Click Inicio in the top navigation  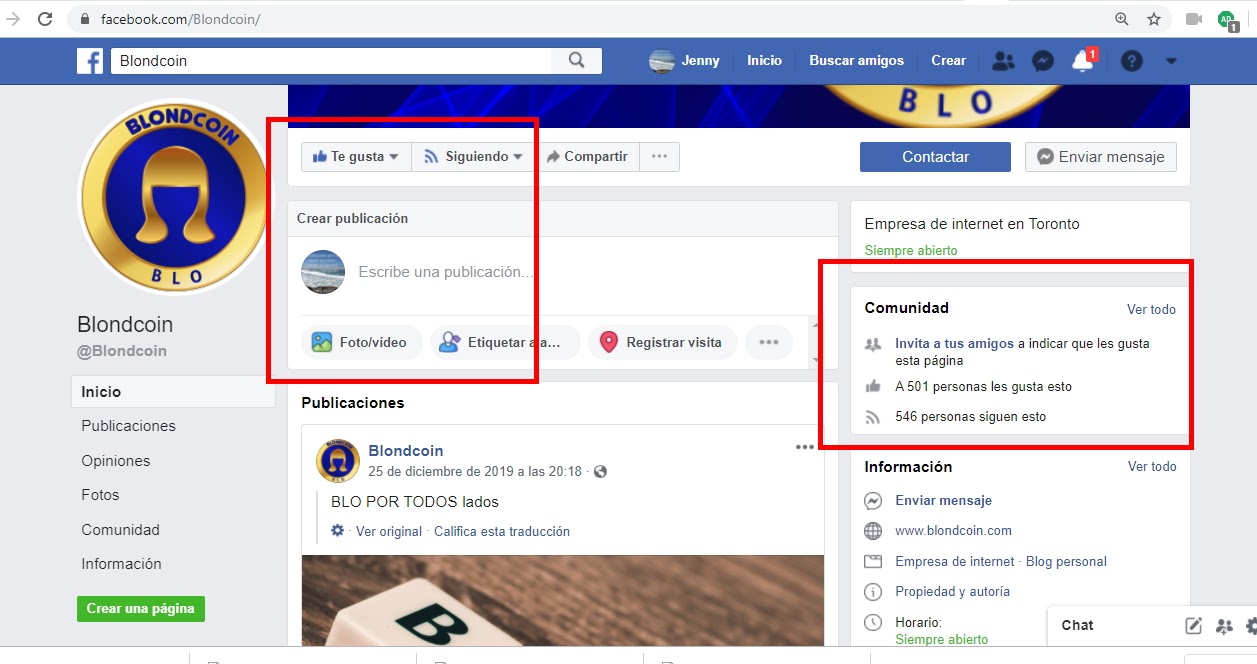(x=764, y=61)
